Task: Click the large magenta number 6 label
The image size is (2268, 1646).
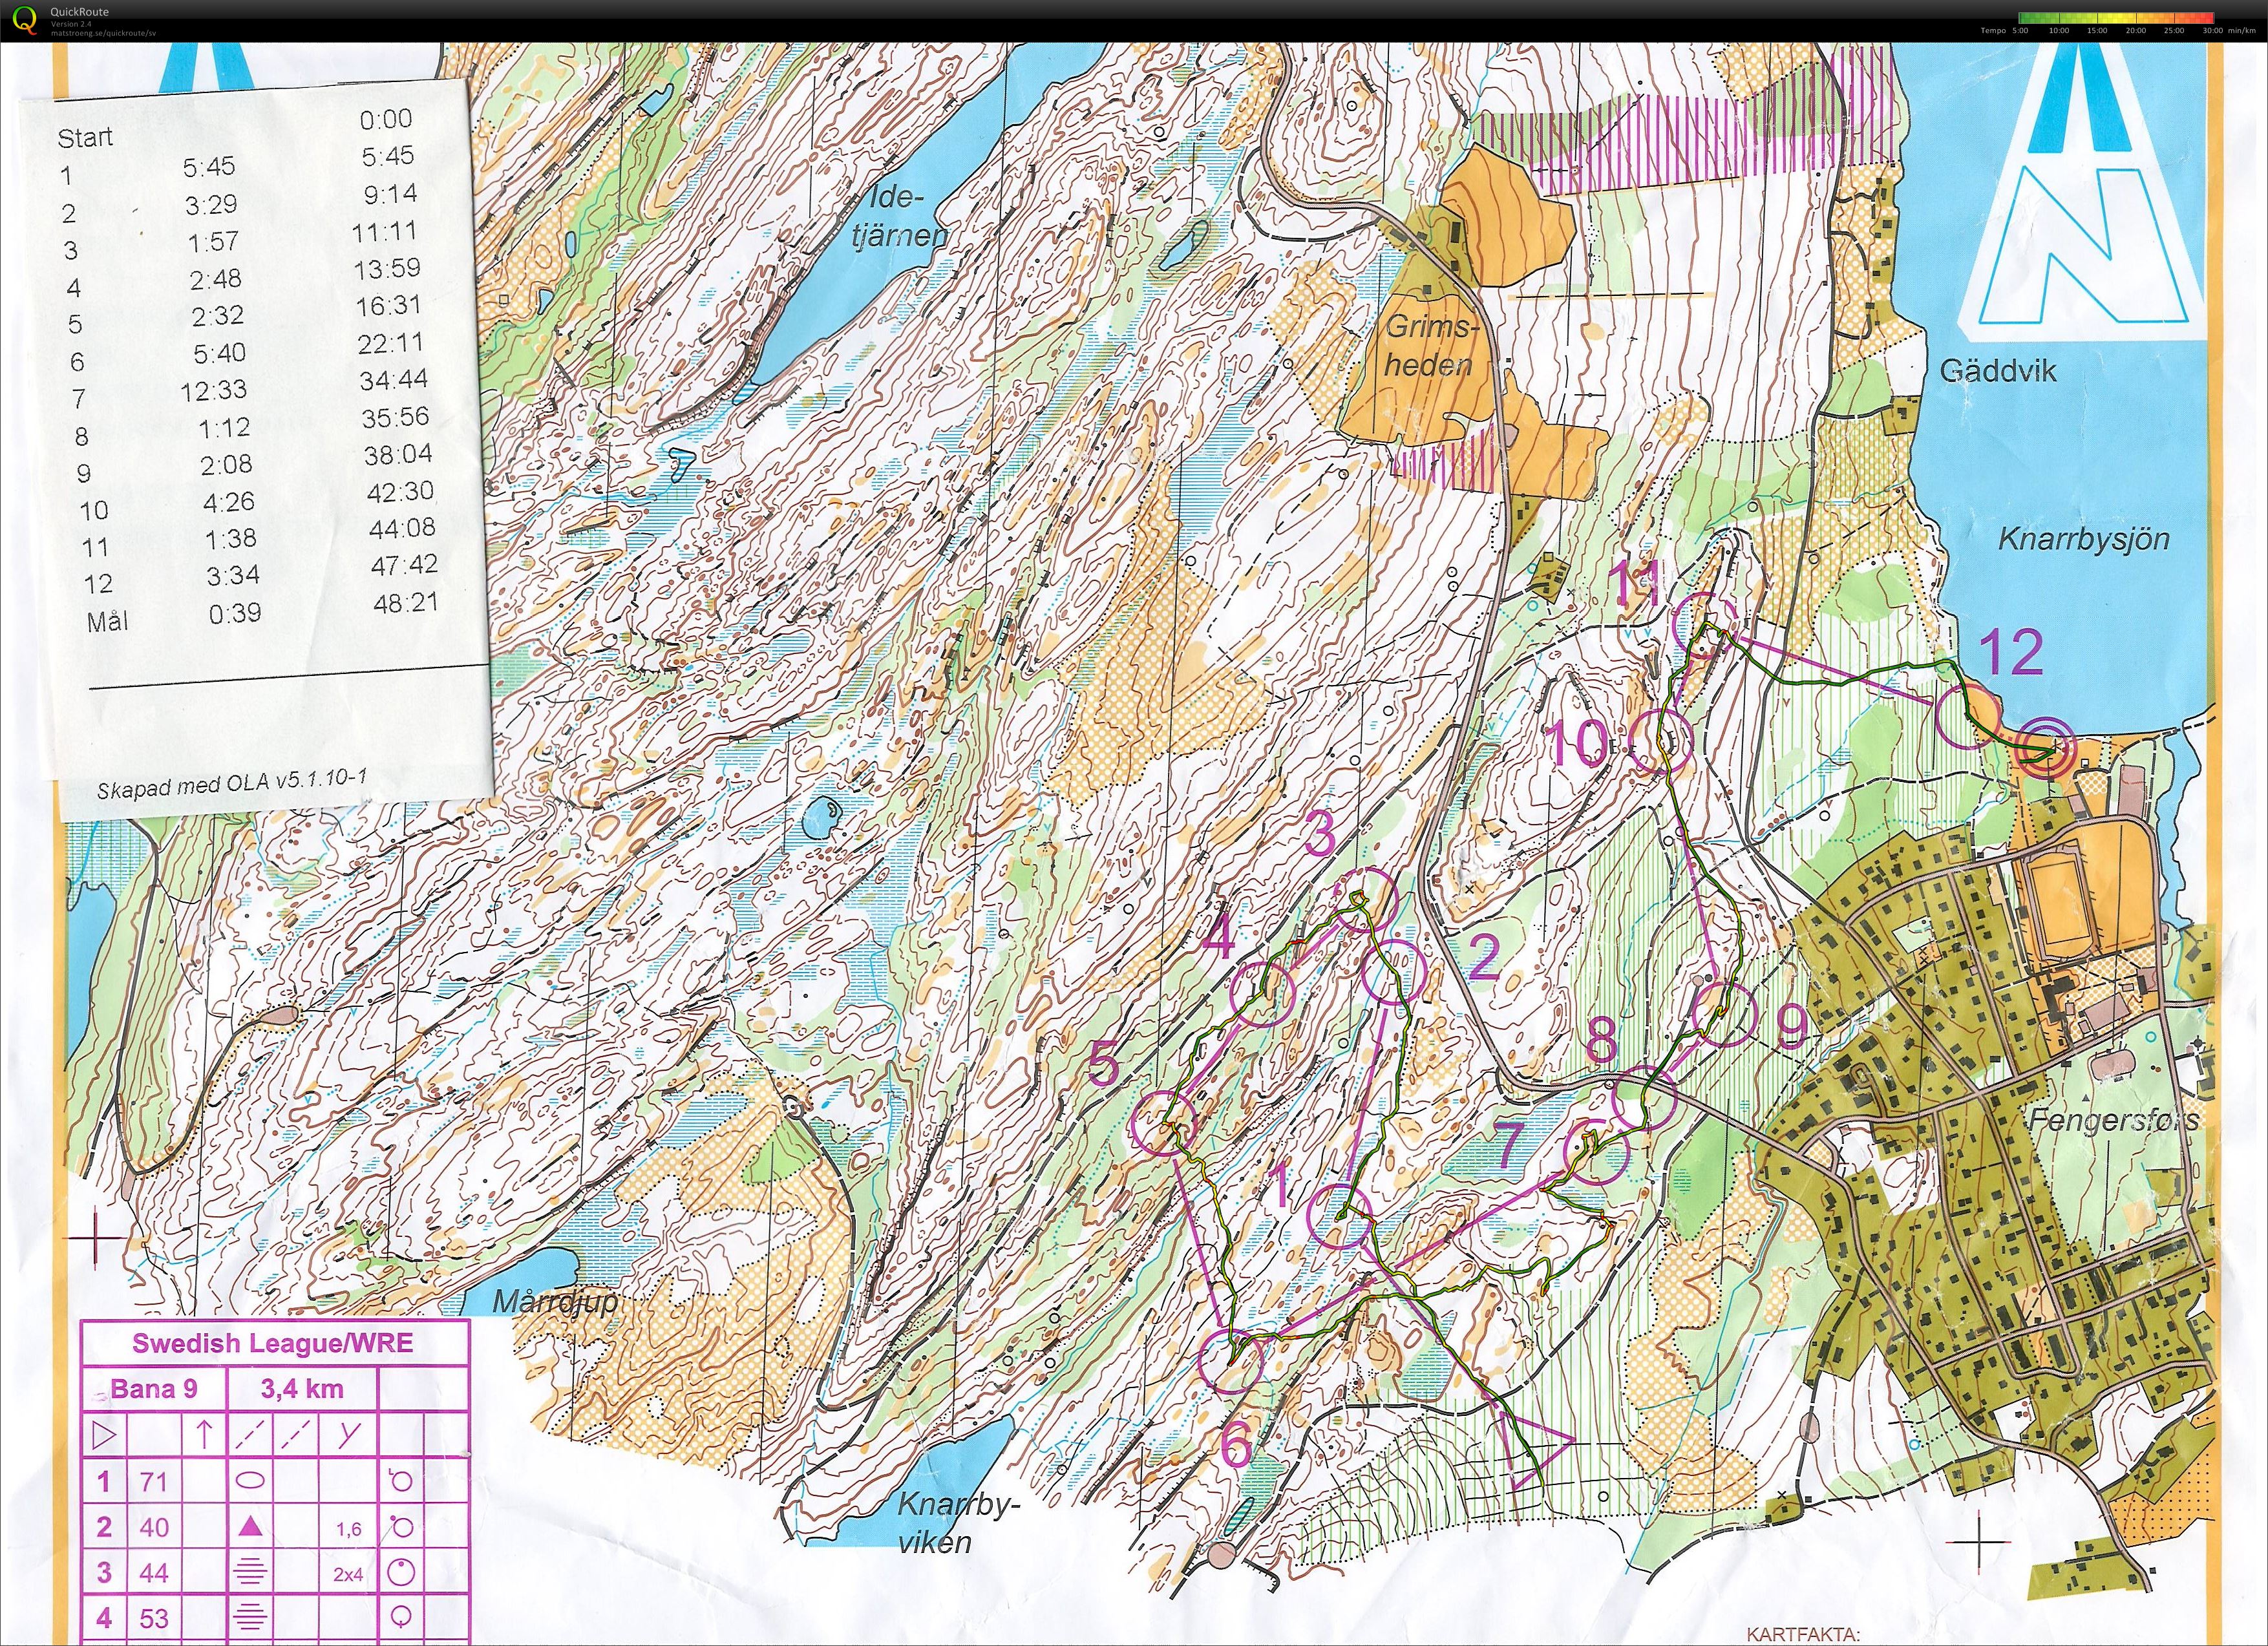Action: (1237, 1444)
